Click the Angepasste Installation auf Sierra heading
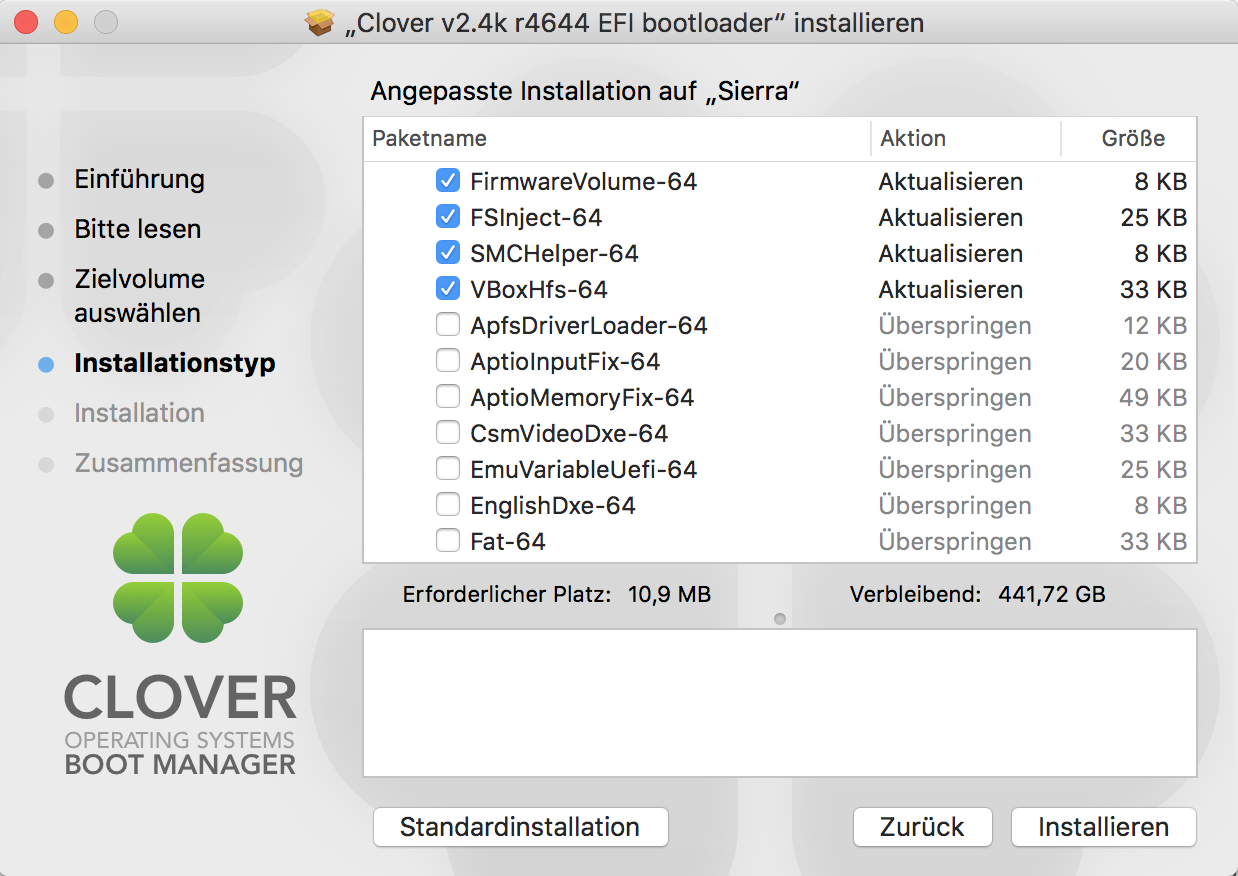This screenshot has height=876, width=1238. point(586,91)
